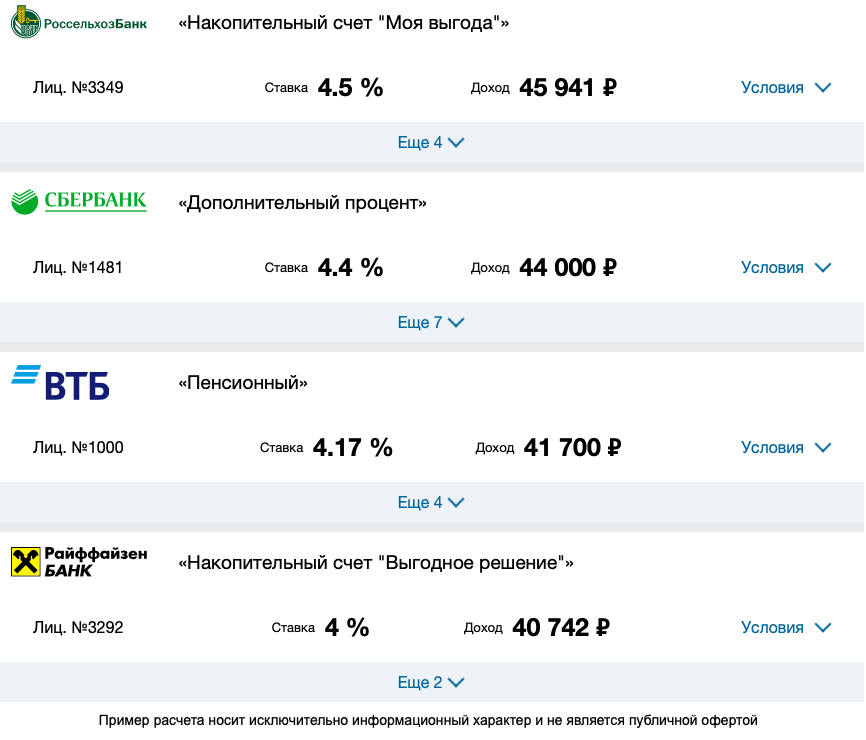Expand Условия for VTB Пенсионный offer
The height and width of the screenshot is (740, 866).
click(786, 448)
